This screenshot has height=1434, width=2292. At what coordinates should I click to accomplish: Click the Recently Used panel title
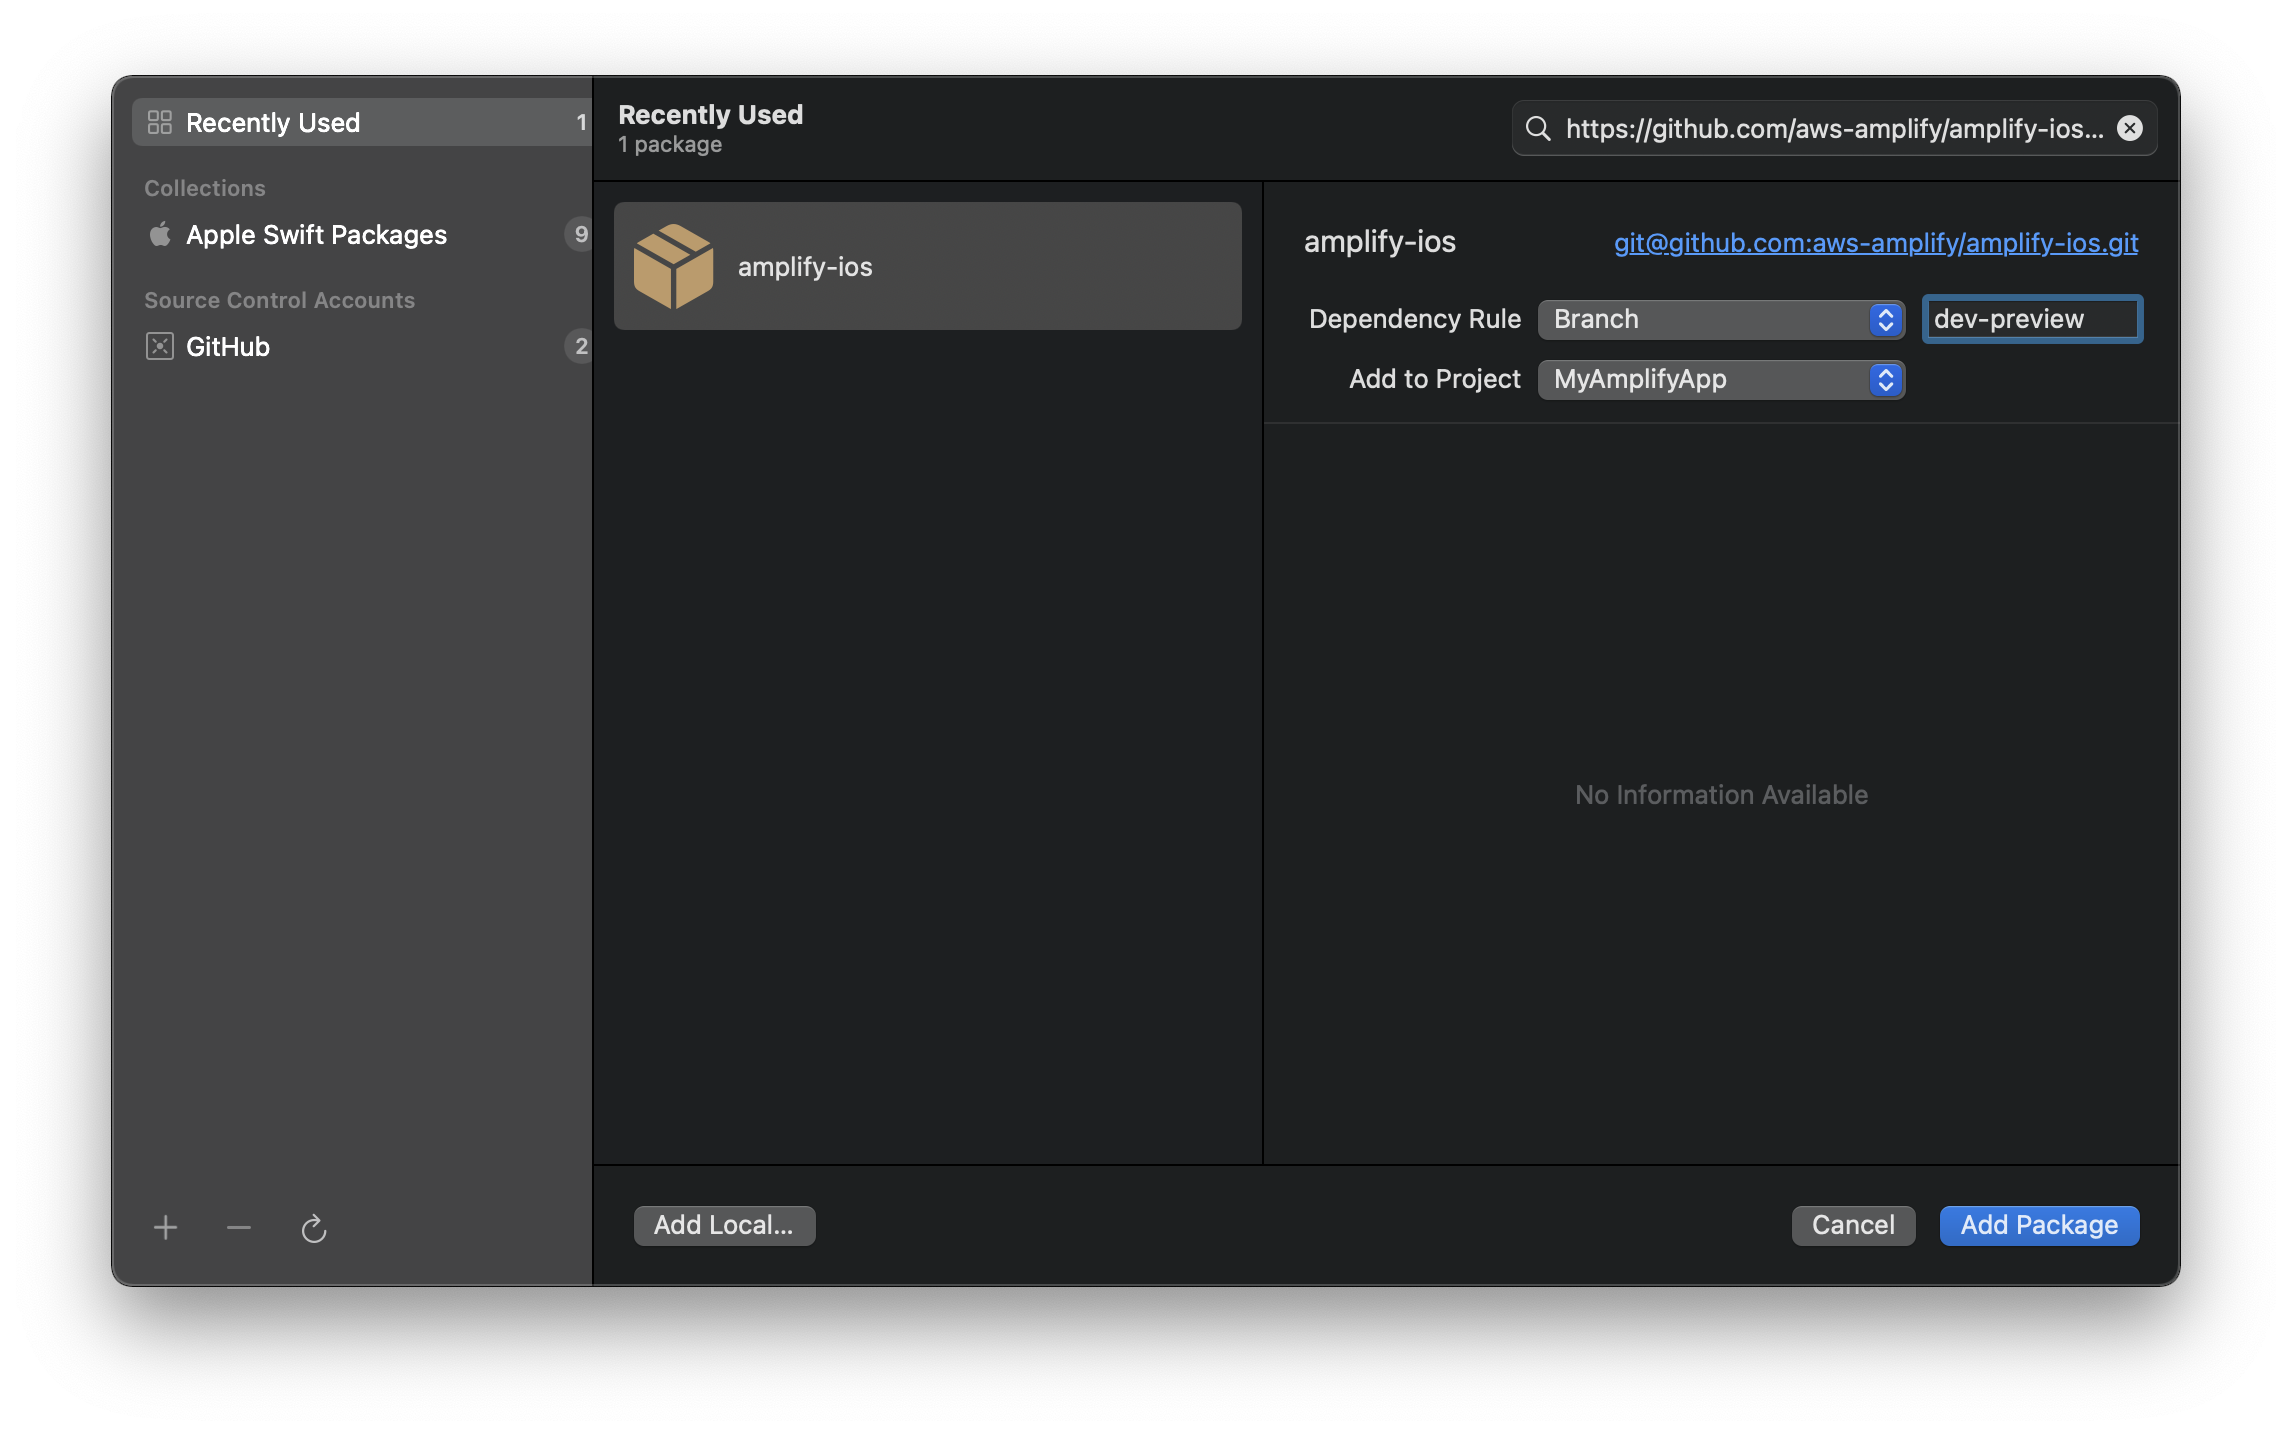(x=710, y=114)
